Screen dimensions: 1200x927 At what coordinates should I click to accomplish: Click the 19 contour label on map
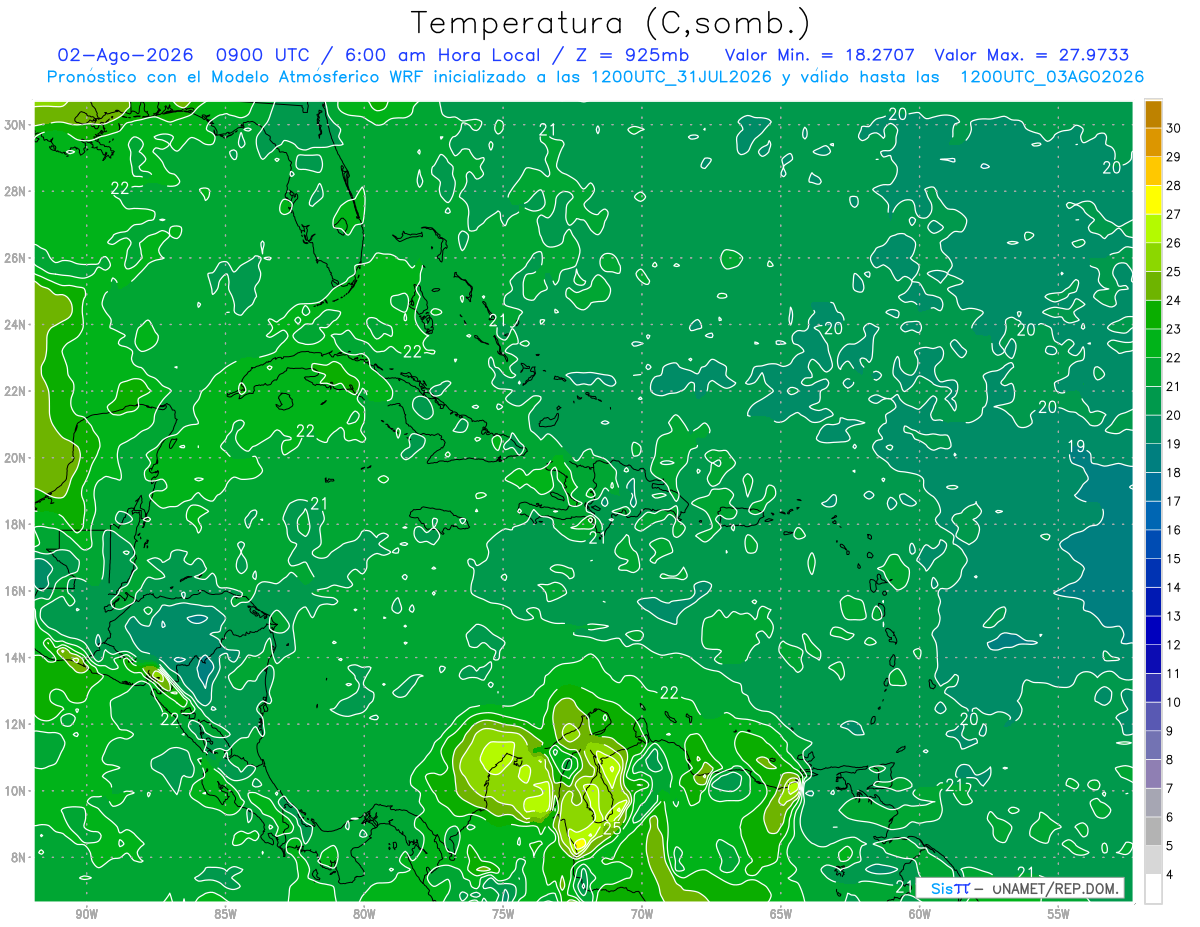coord(1076,446)
